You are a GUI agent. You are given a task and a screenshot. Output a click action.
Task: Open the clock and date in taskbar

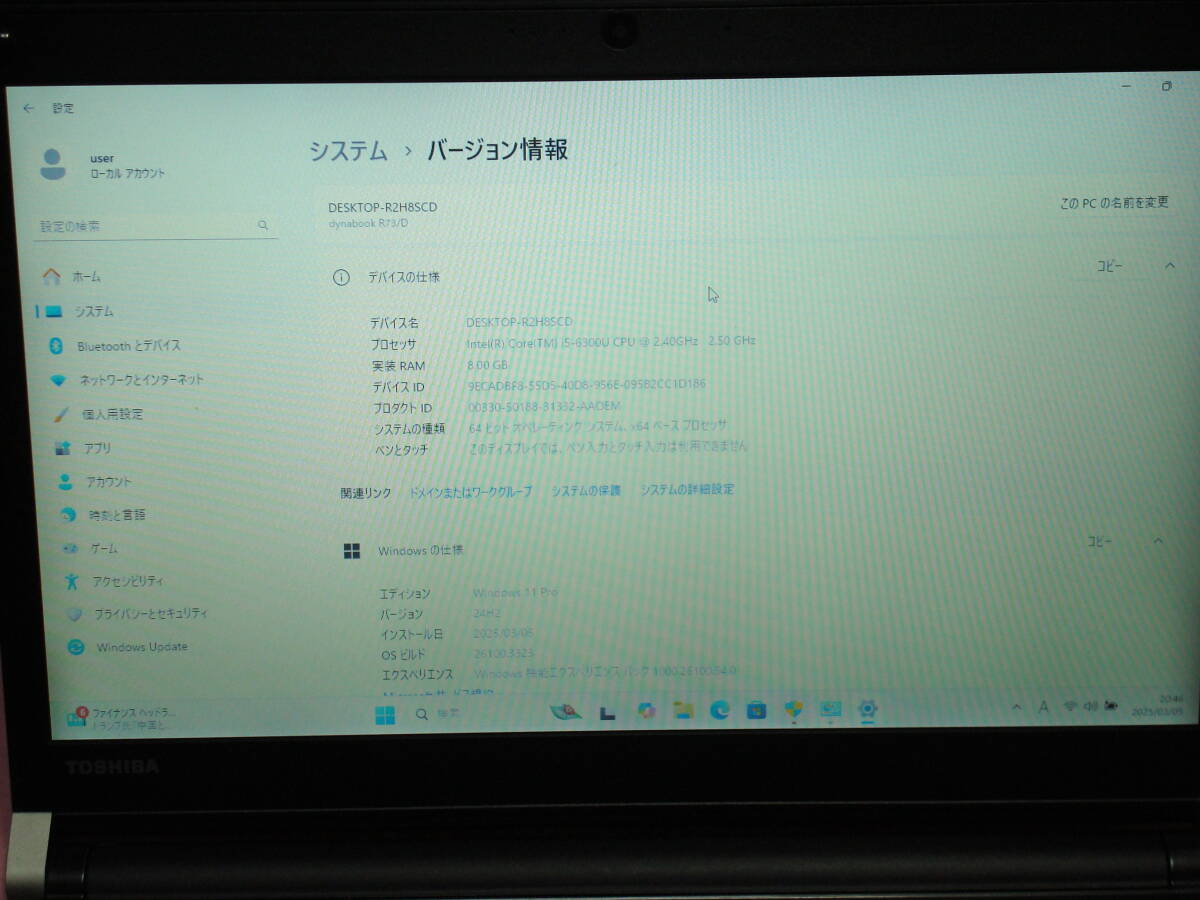1159,706
